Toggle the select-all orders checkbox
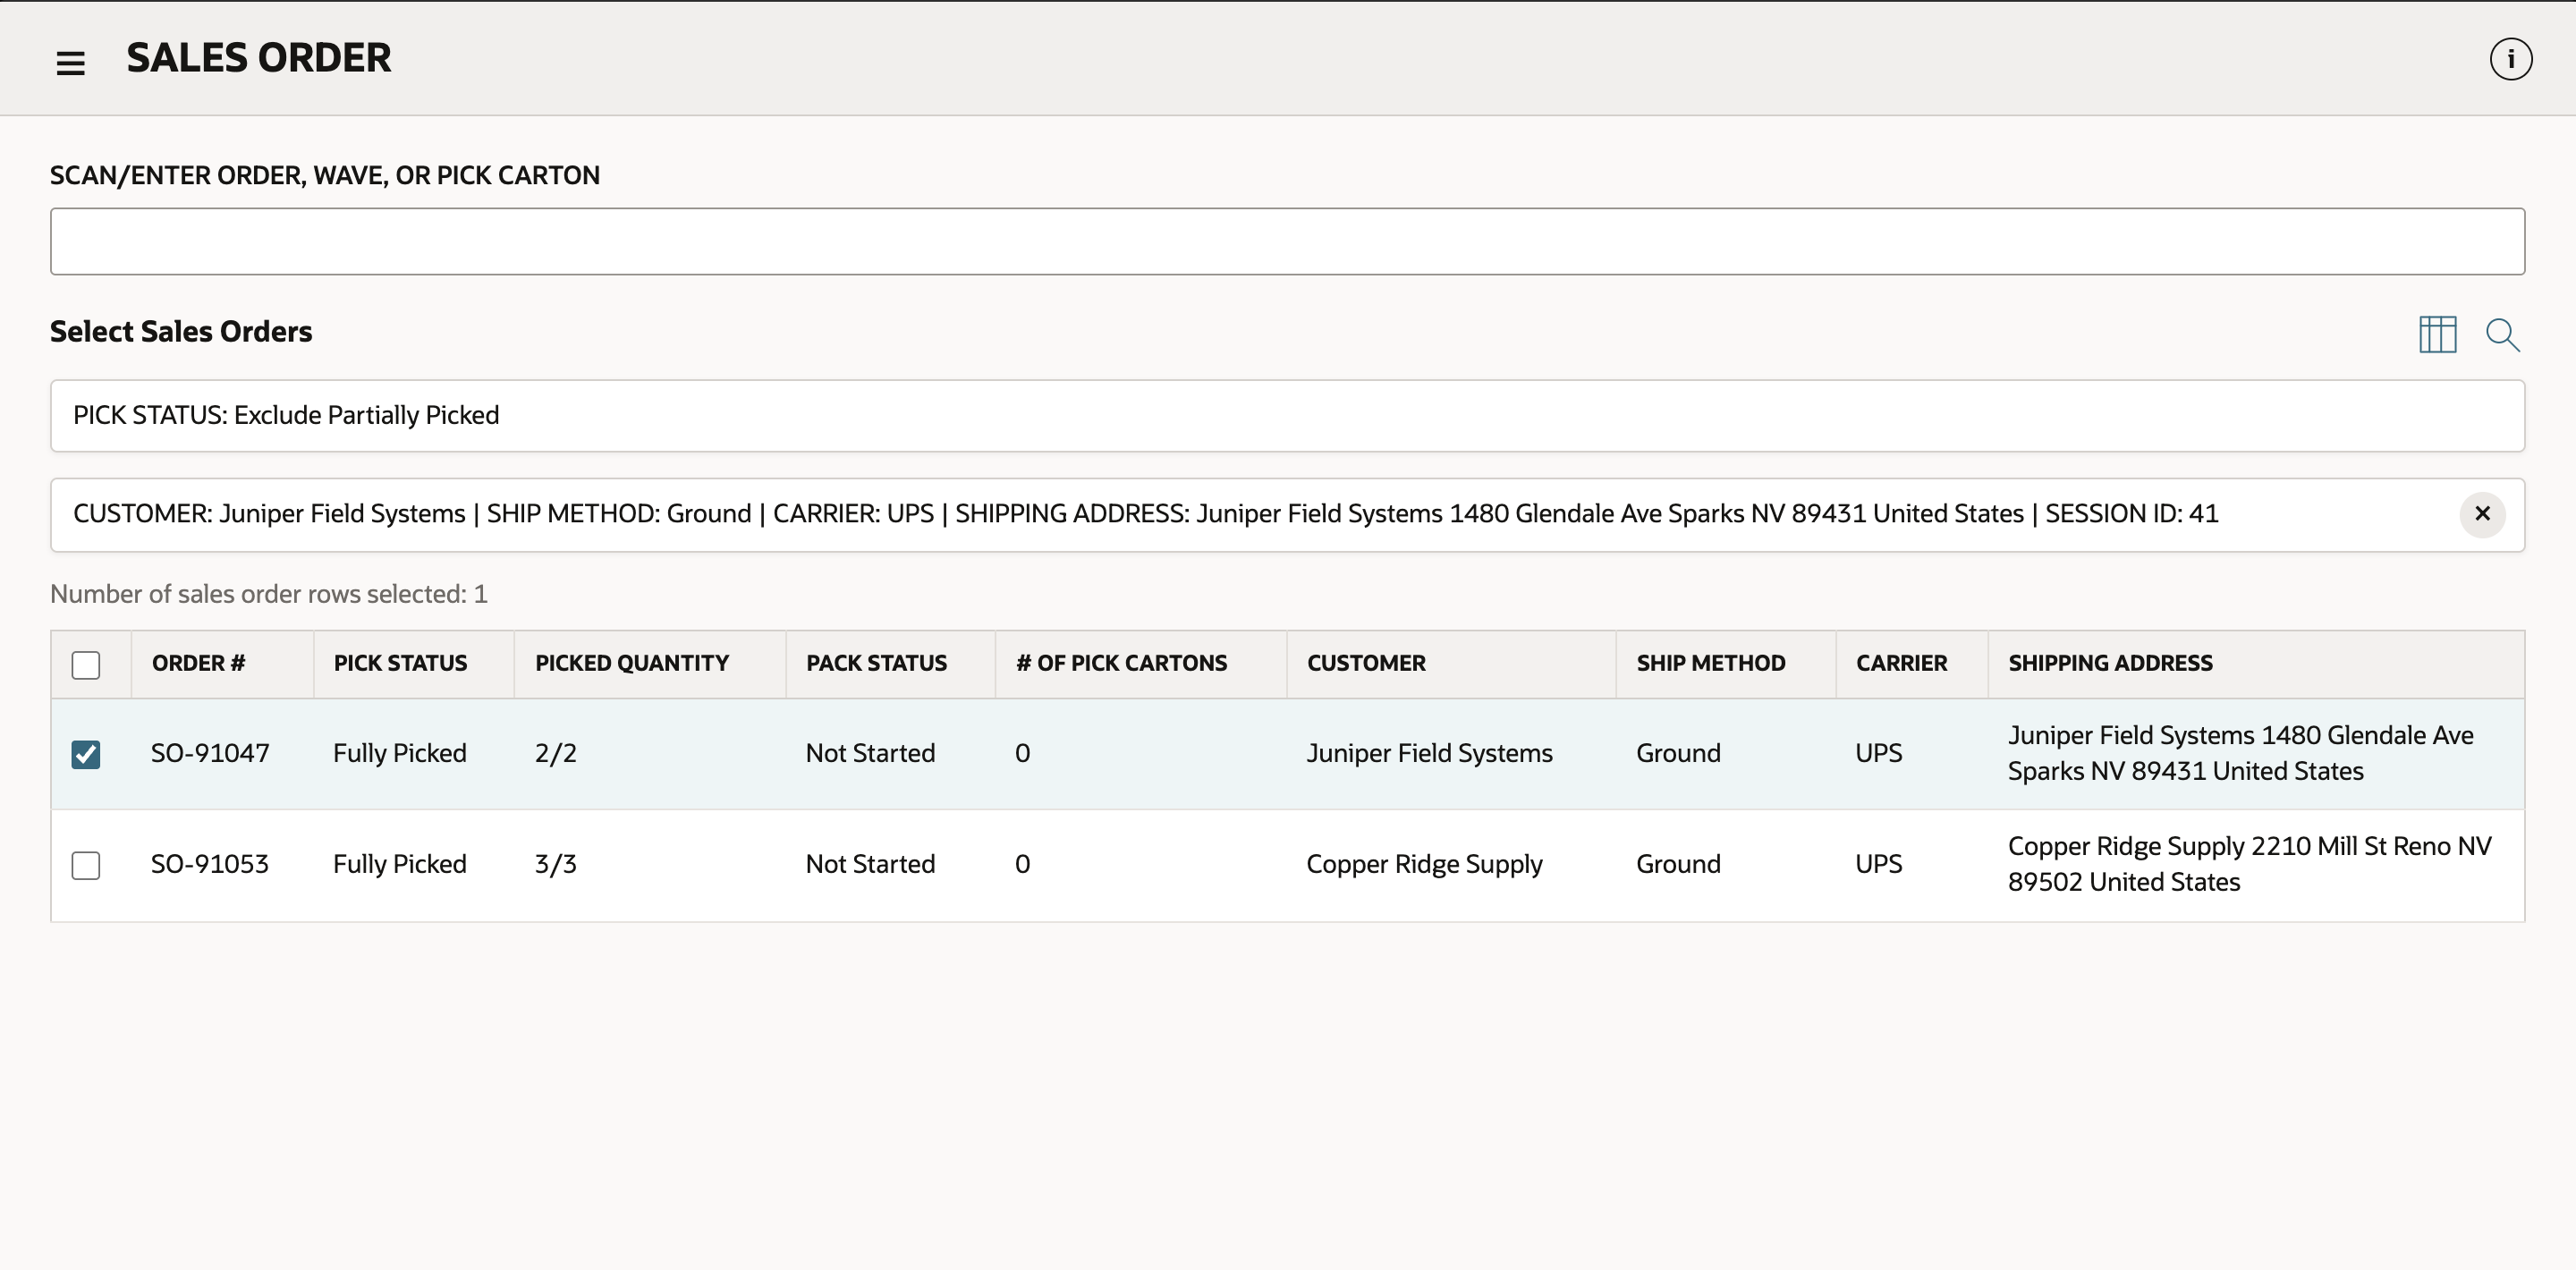Screen dimensions: 2576x1270 click(x=86, y=665)
